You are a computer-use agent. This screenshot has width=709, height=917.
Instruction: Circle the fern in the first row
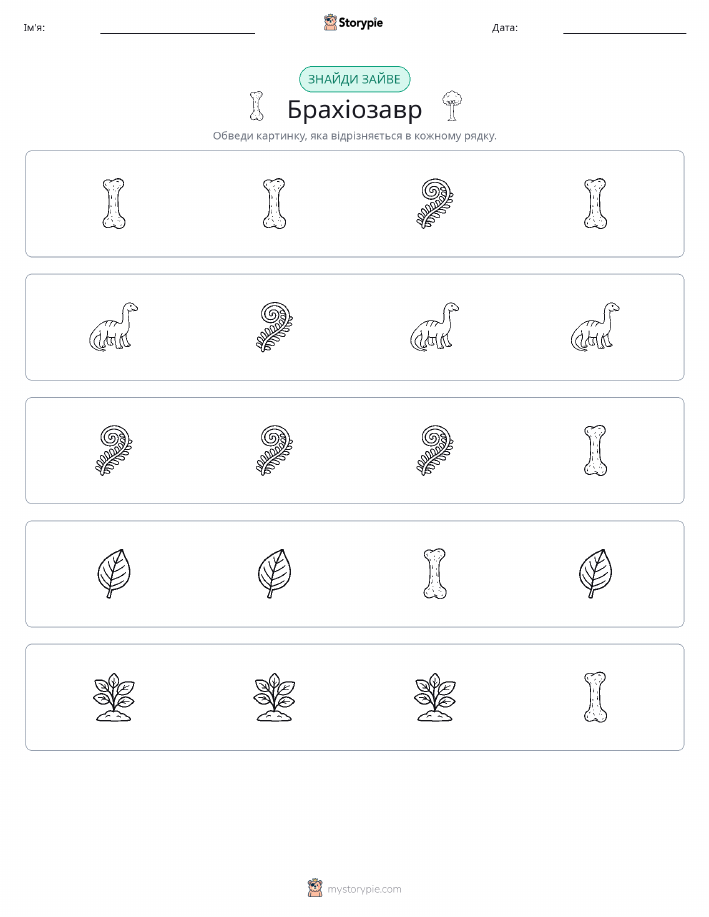[435, 204]
